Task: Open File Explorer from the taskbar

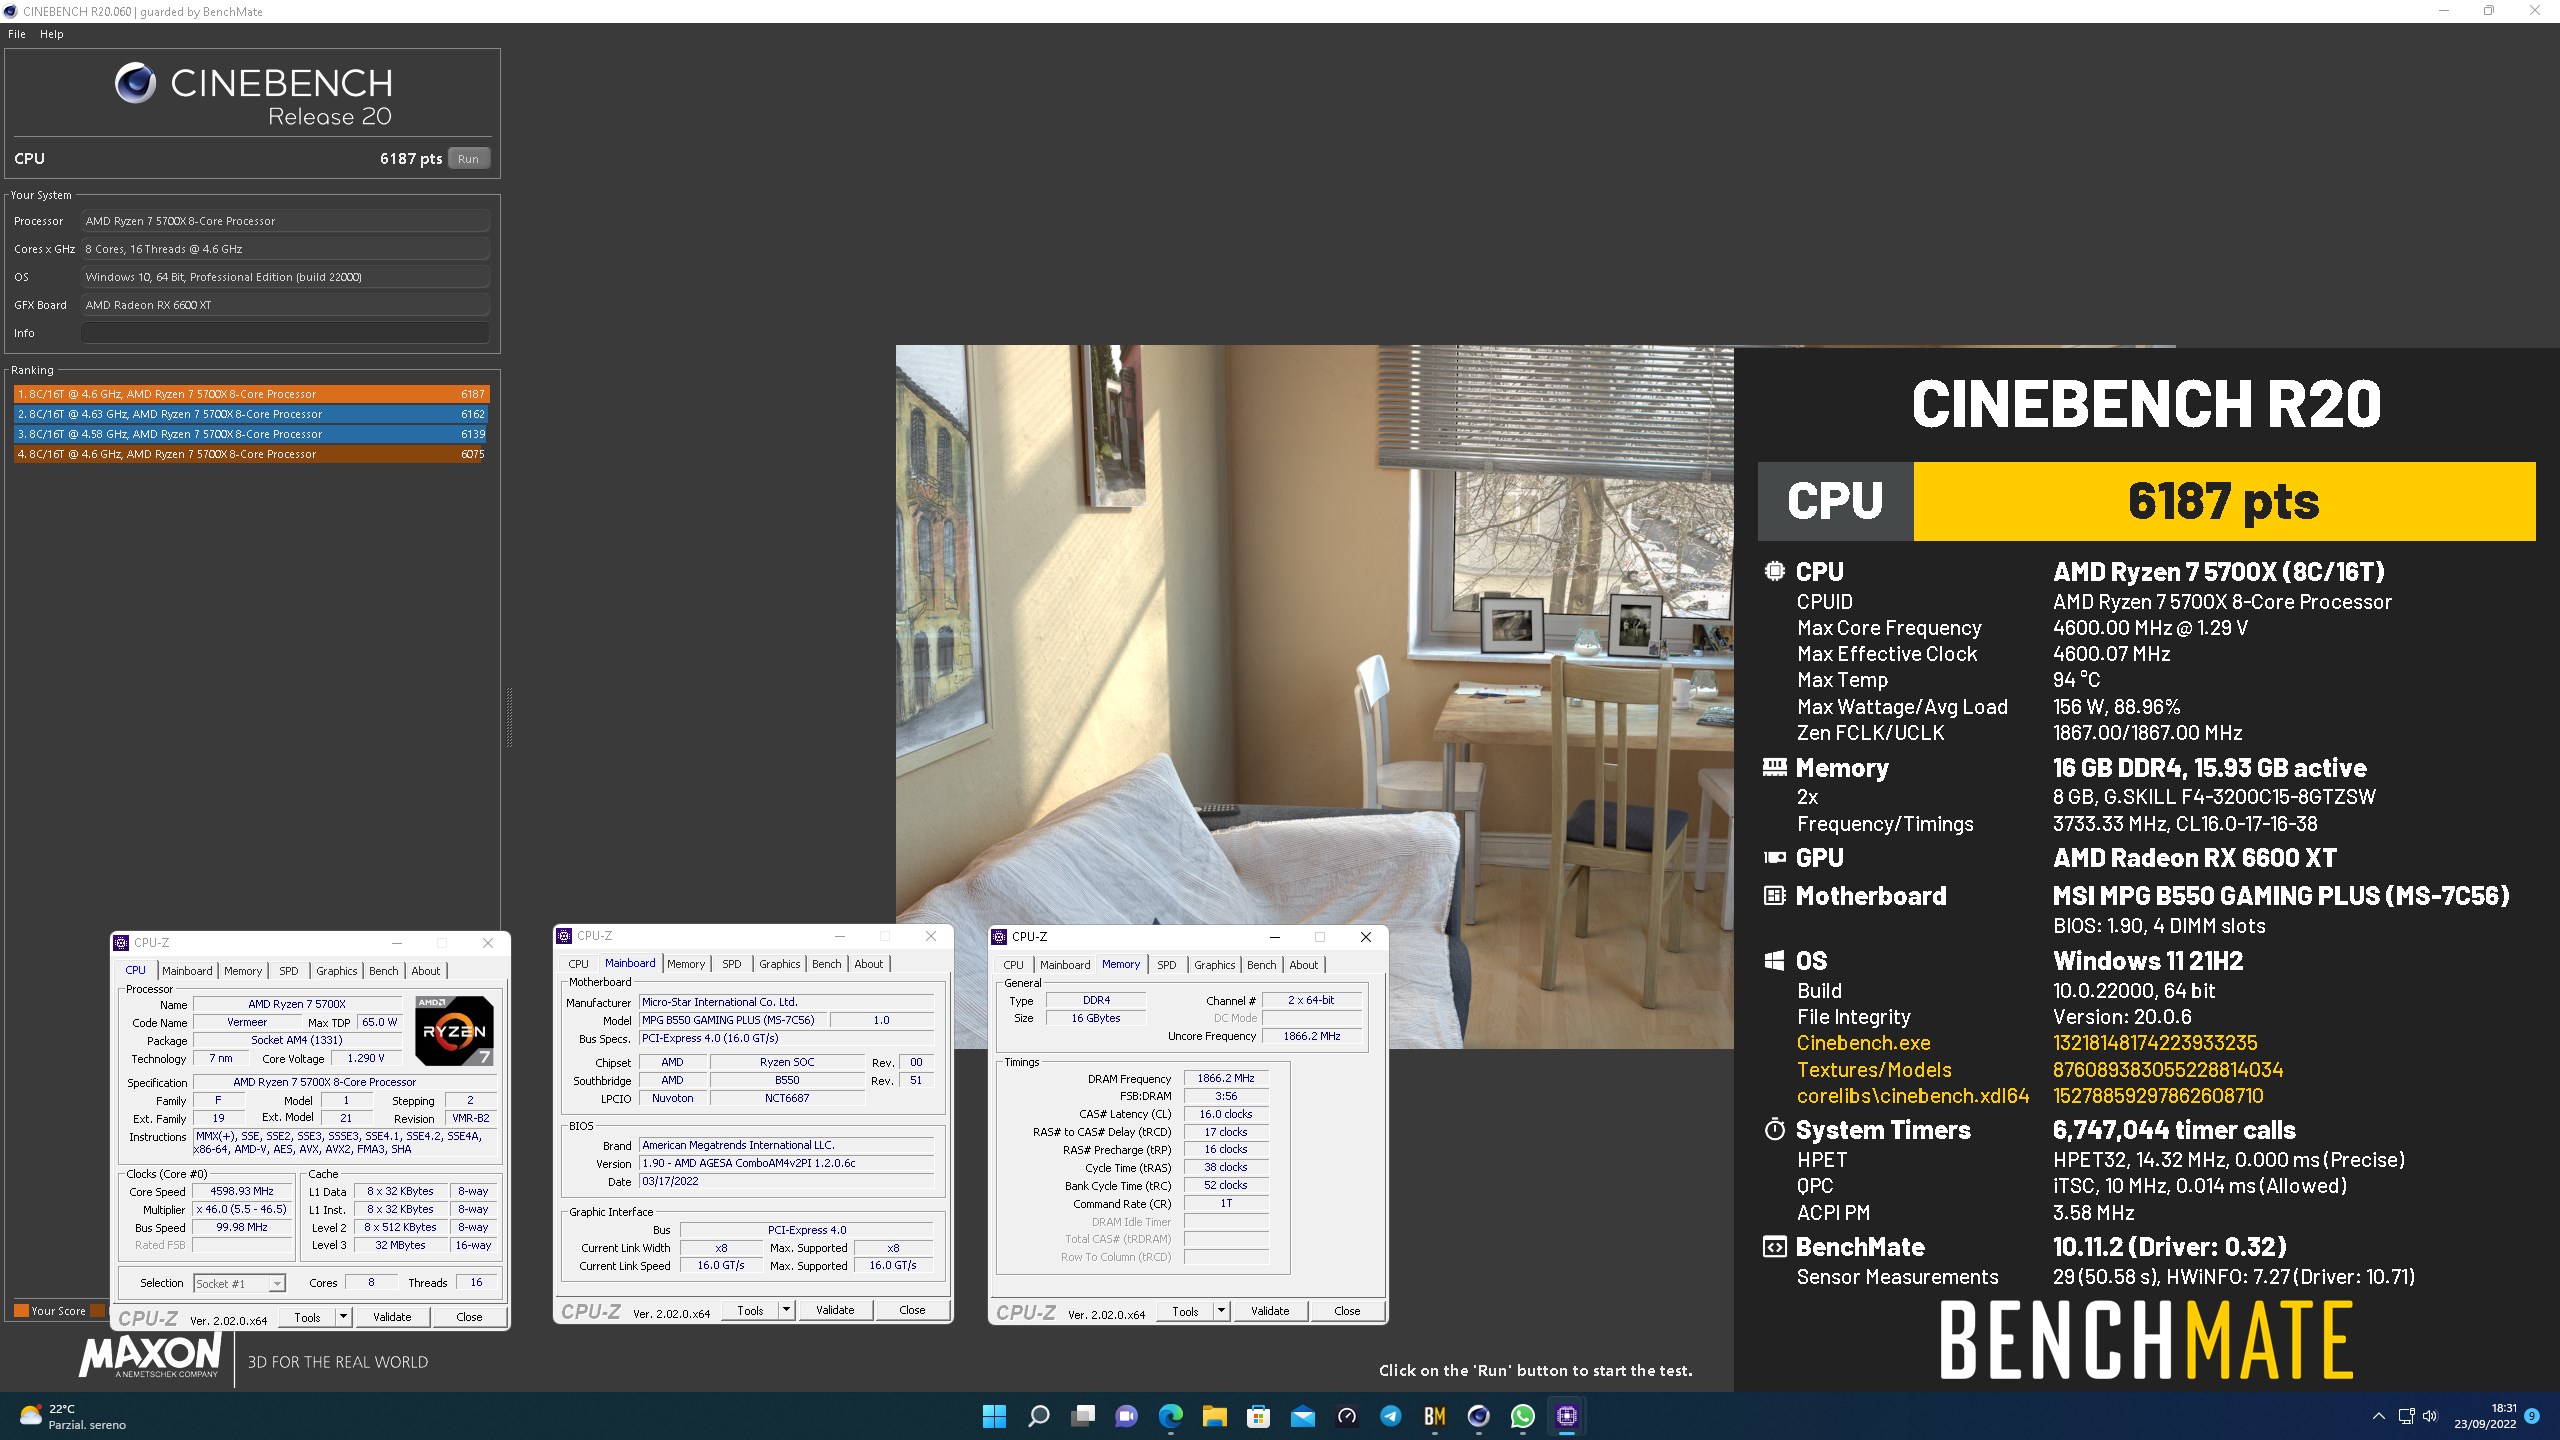Action: tap(1215, 1416)
